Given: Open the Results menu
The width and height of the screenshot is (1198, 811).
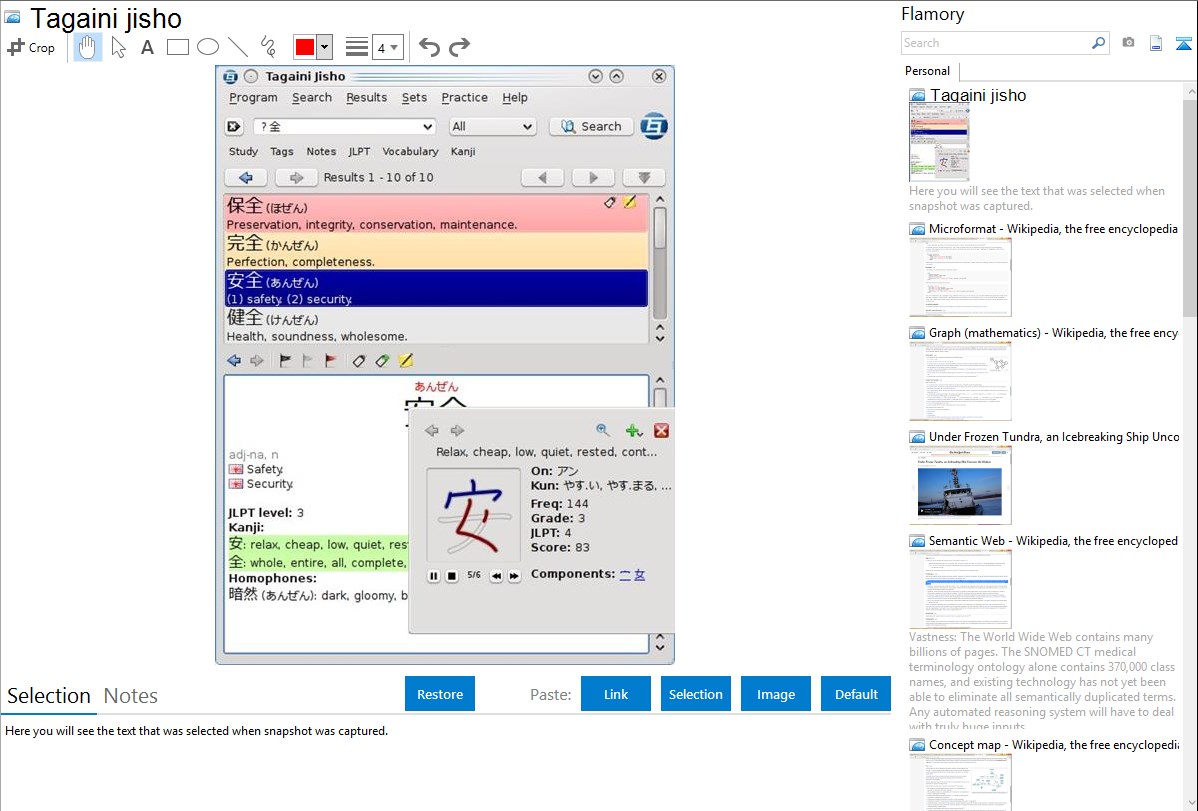Looking at the screenshot, I should 367,98.
